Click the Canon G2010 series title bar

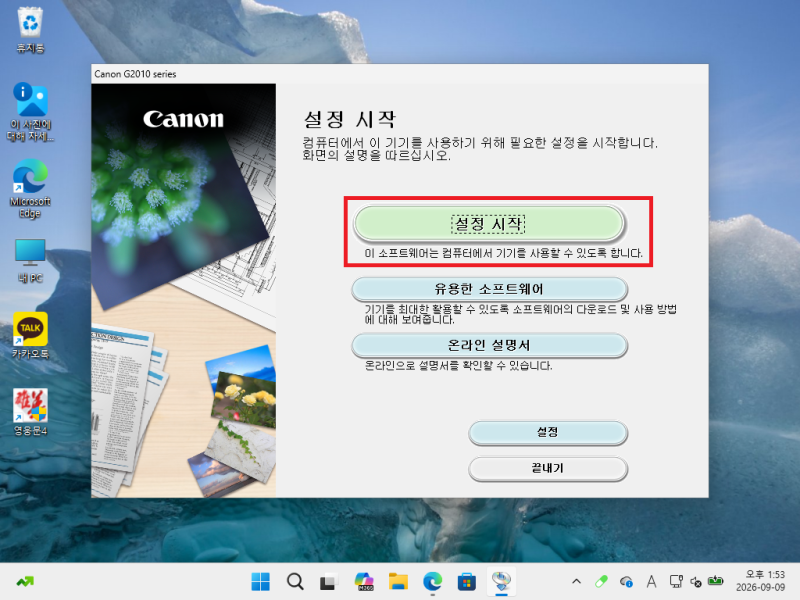[399, 74]
